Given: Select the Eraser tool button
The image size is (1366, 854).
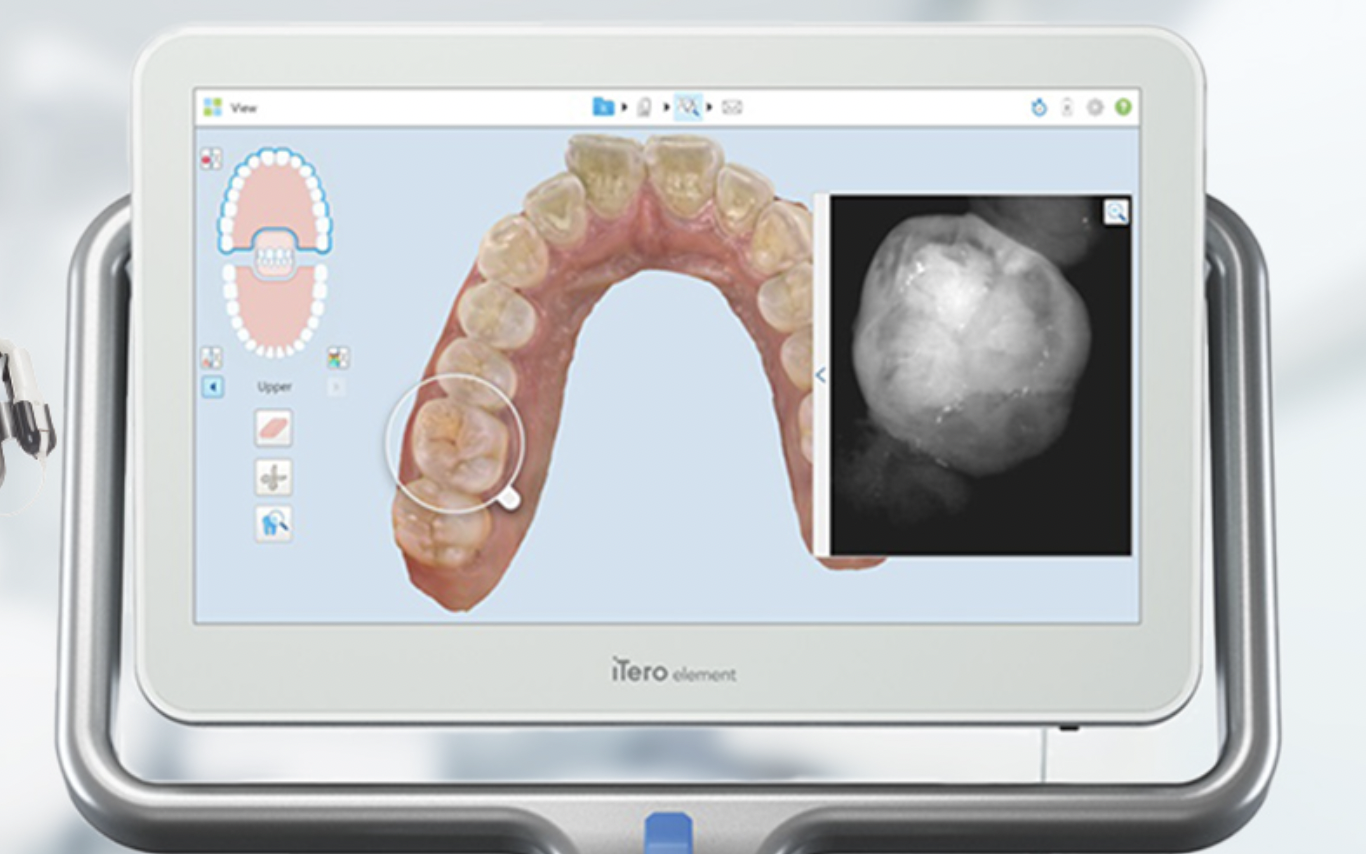Looking at the screenshot, I should click(x=273, y=428).
